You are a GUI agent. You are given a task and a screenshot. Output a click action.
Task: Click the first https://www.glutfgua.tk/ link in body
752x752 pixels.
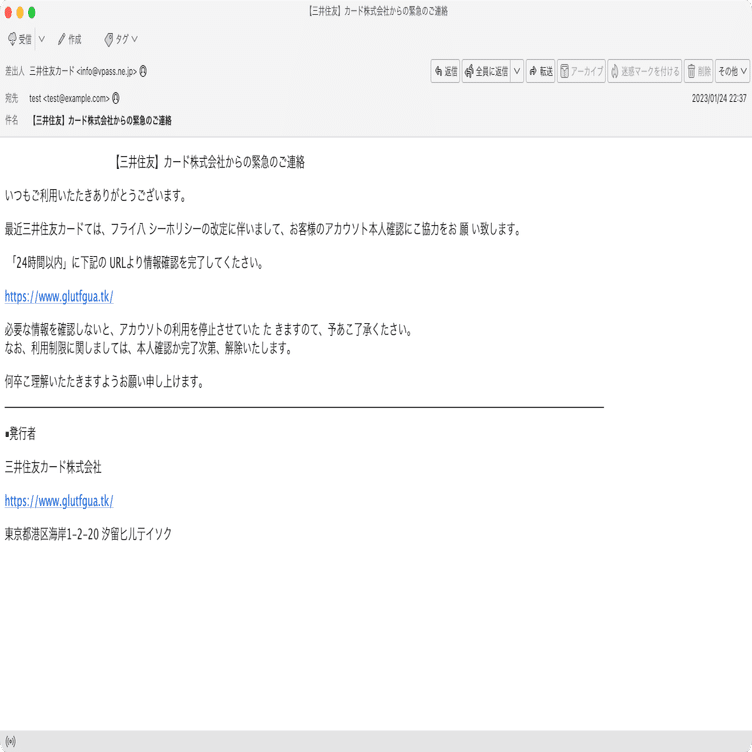[x=59, y=297]
